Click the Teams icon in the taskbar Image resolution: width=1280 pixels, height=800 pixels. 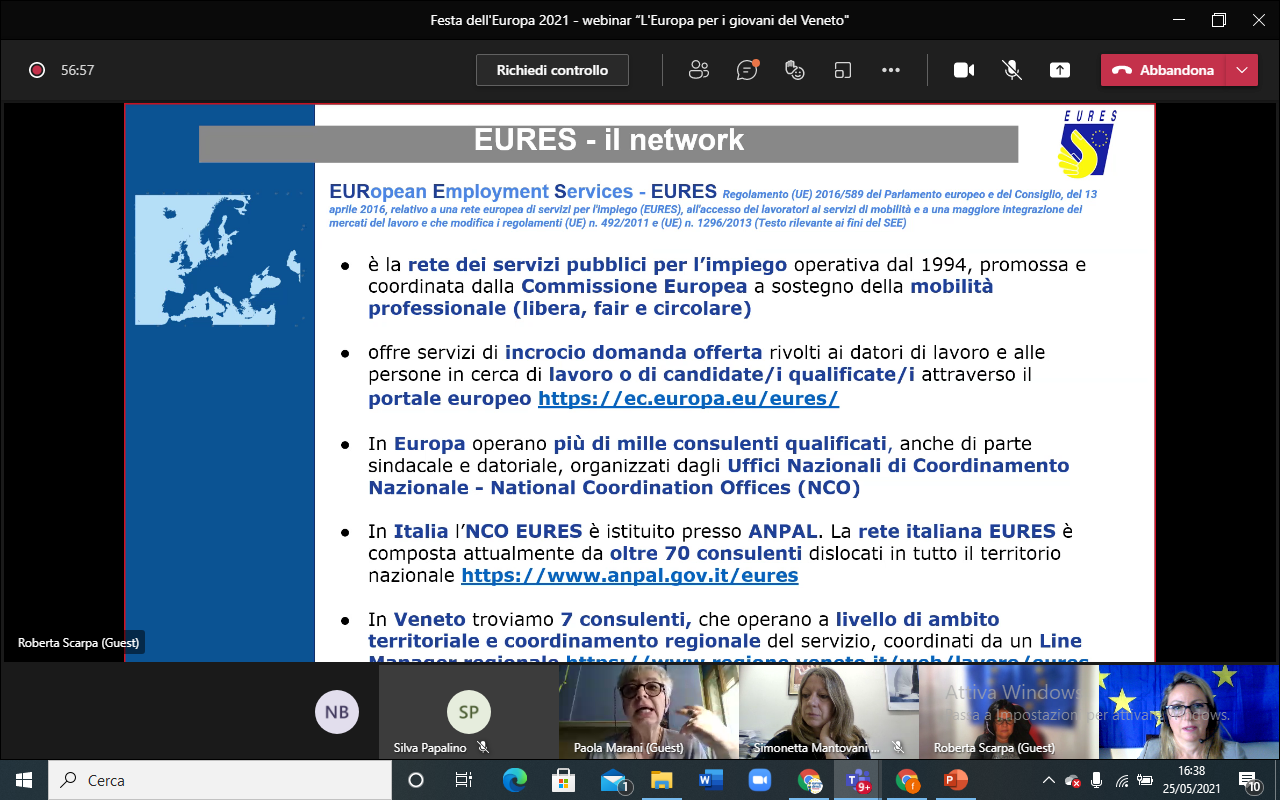(x=858, y=780)
